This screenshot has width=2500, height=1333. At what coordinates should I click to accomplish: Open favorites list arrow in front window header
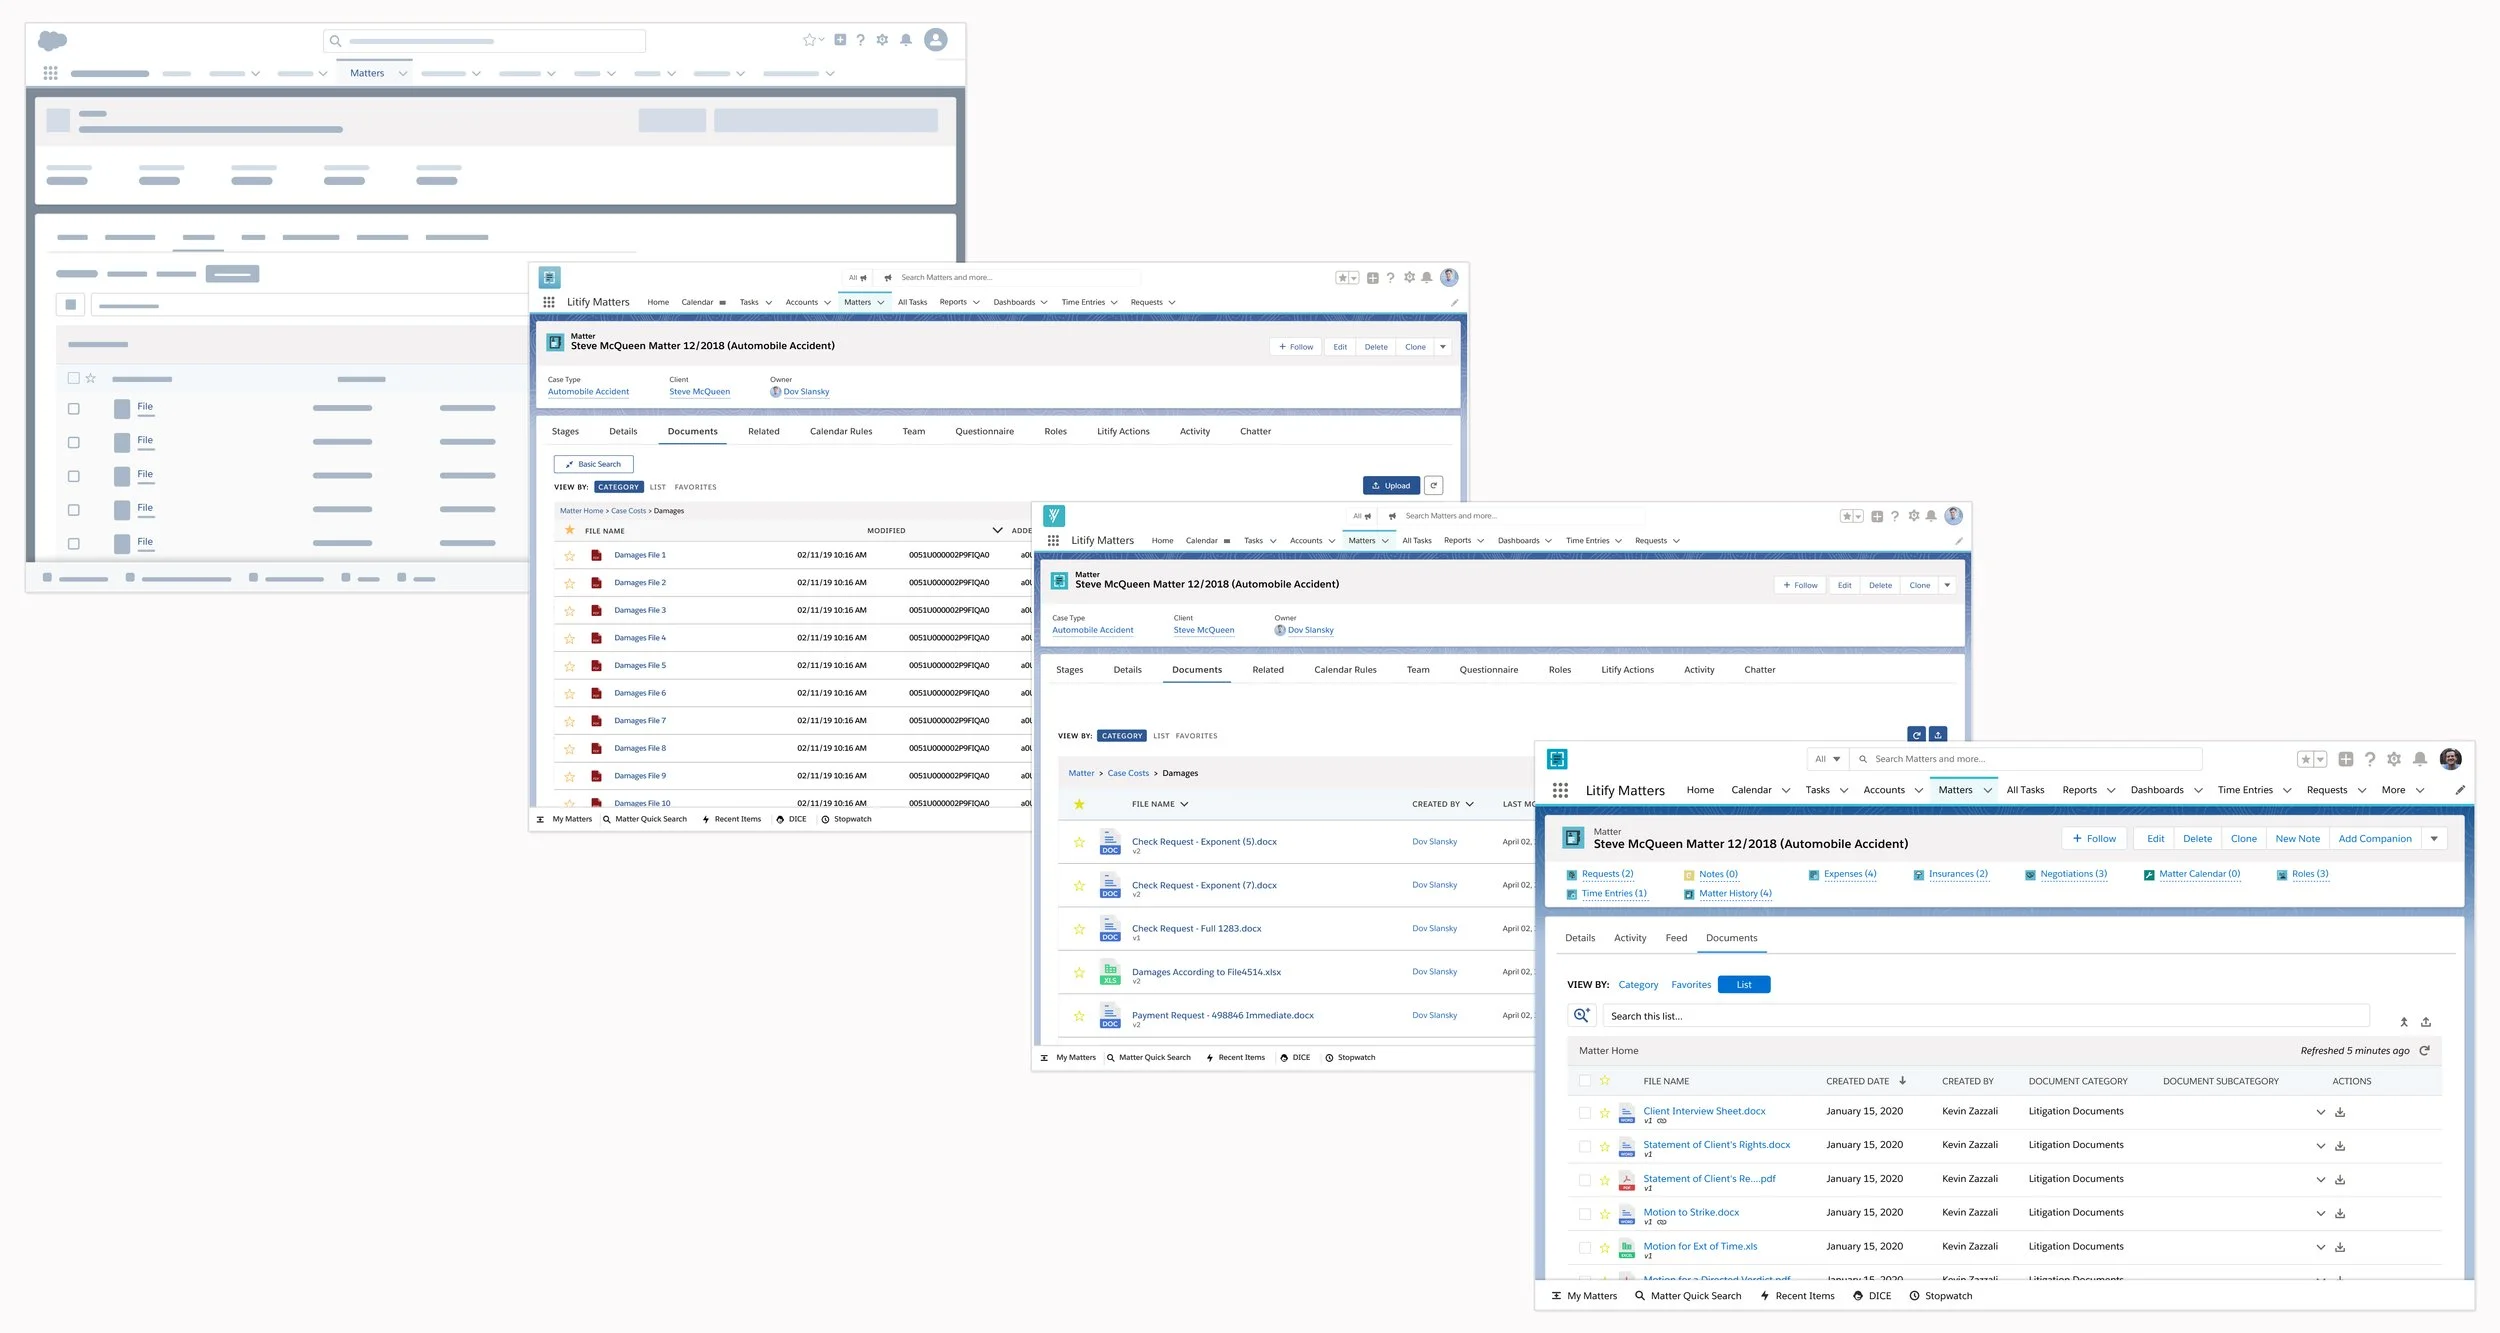click(x=2320, y=759)
